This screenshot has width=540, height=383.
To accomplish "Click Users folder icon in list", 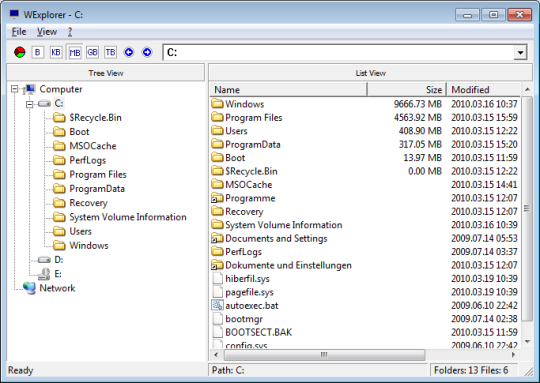I will [217, 130].
